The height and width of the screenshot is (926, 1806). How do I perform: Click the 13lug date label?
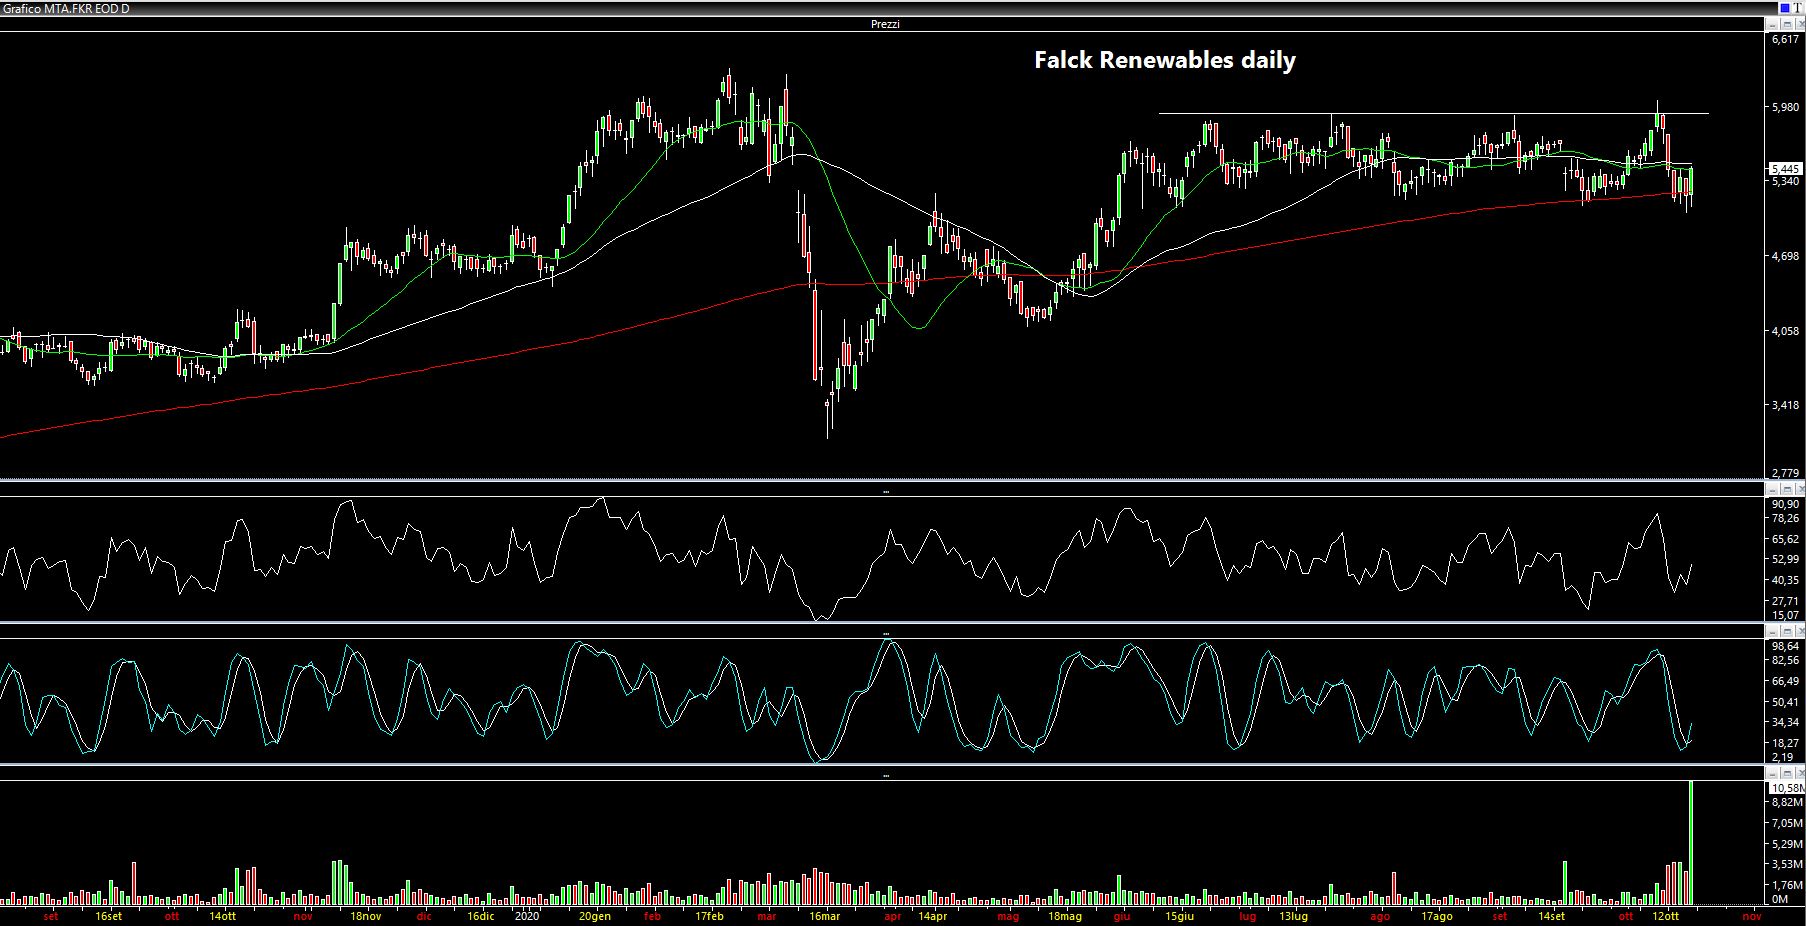click(x=1294, y=916)
